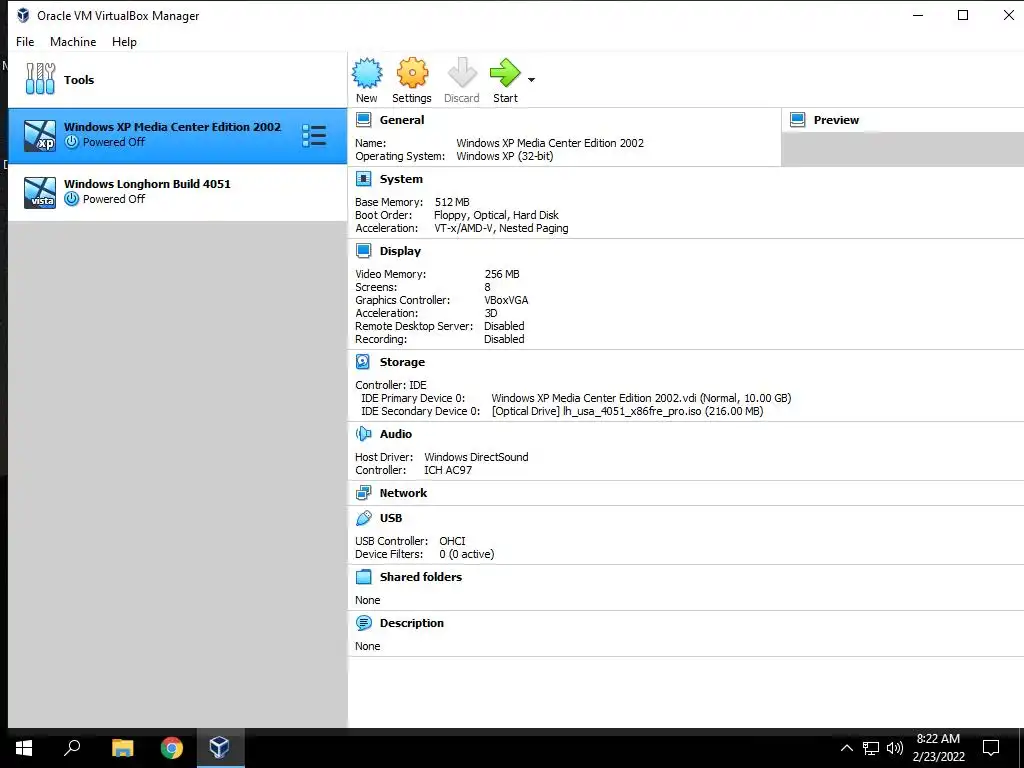This screenshot has height=768, width=1024.
Task: Click the OHCI USB controller value
Action: (452, 541)
